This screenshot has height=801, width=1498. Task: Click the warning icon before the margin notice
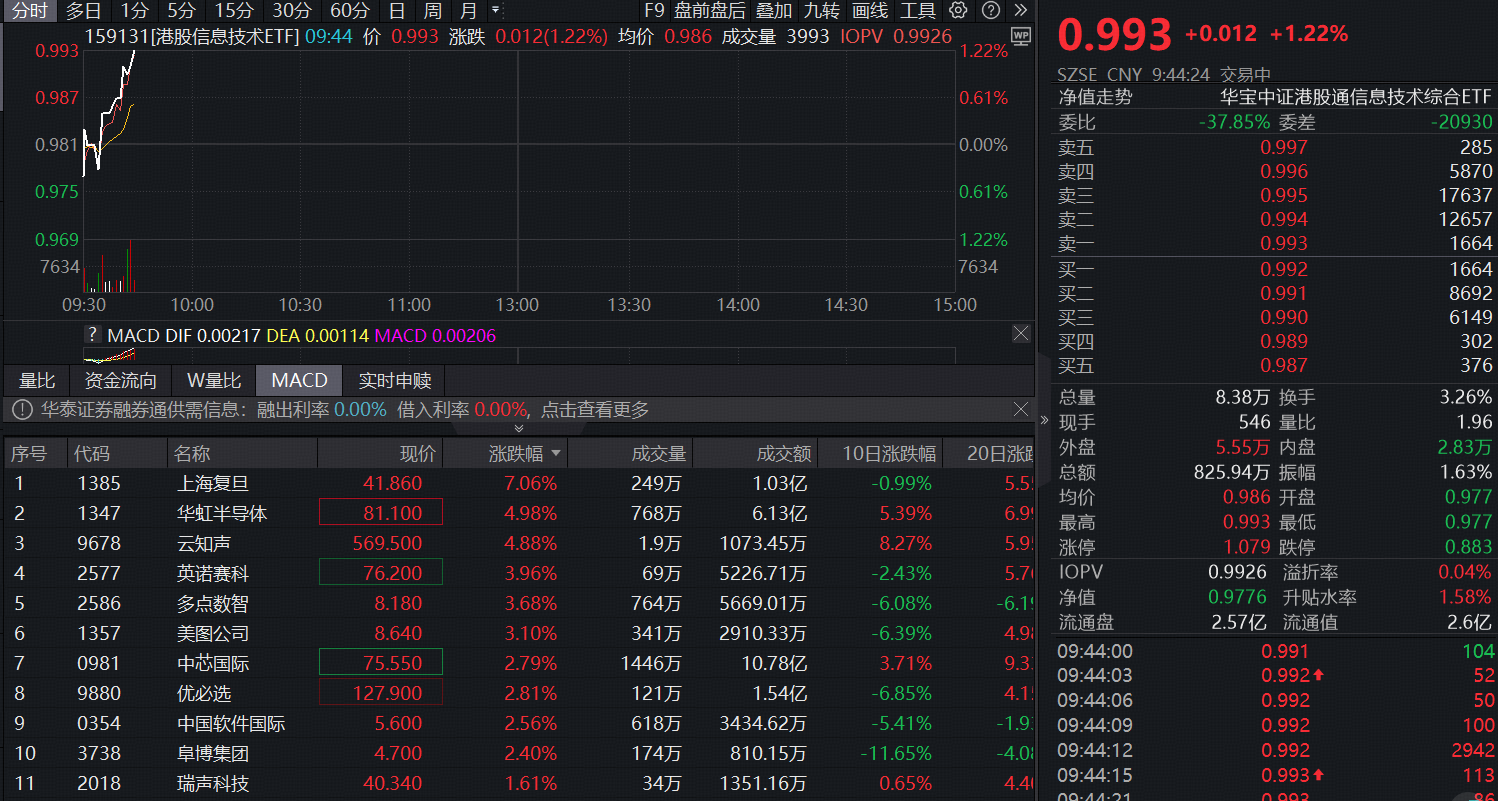tap(22, 410)
